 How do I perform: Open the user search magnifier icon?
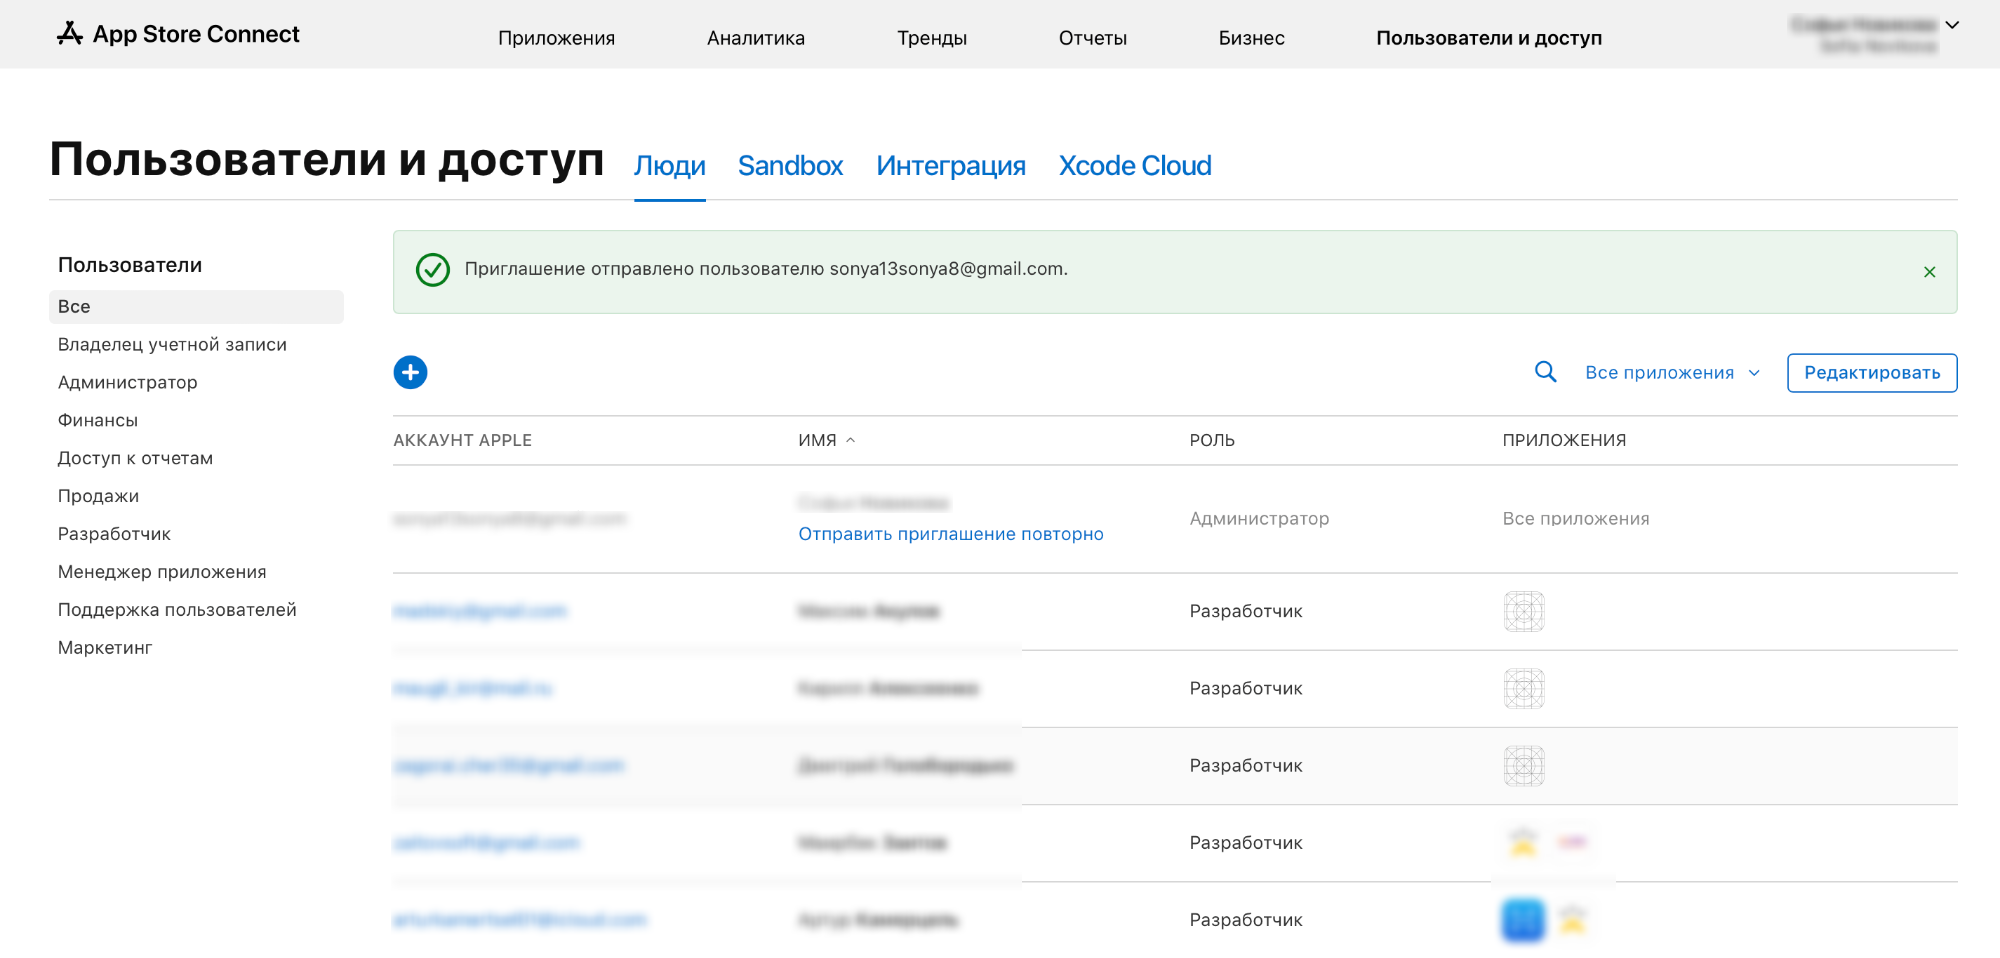pos(1545,372)
